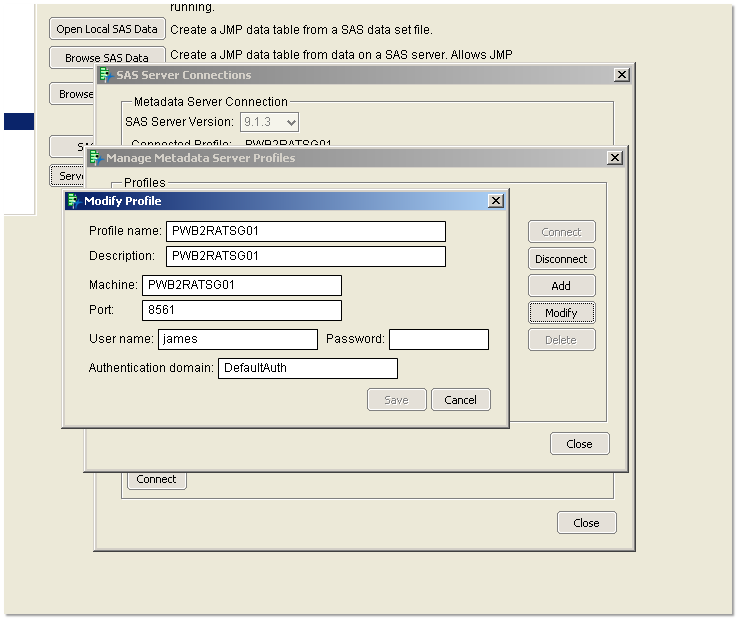Image resolution: width=737 pixels, height=619 pixels.
Task: Close SAS Server Connections via title X
Action: 622,75
